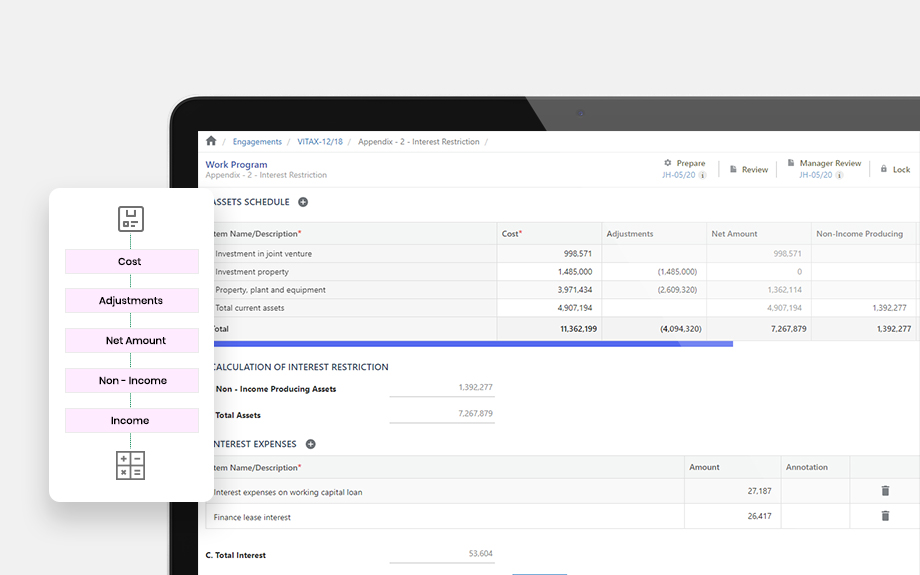Open the Engagements breadcrumb link

(x=257, y=141)
